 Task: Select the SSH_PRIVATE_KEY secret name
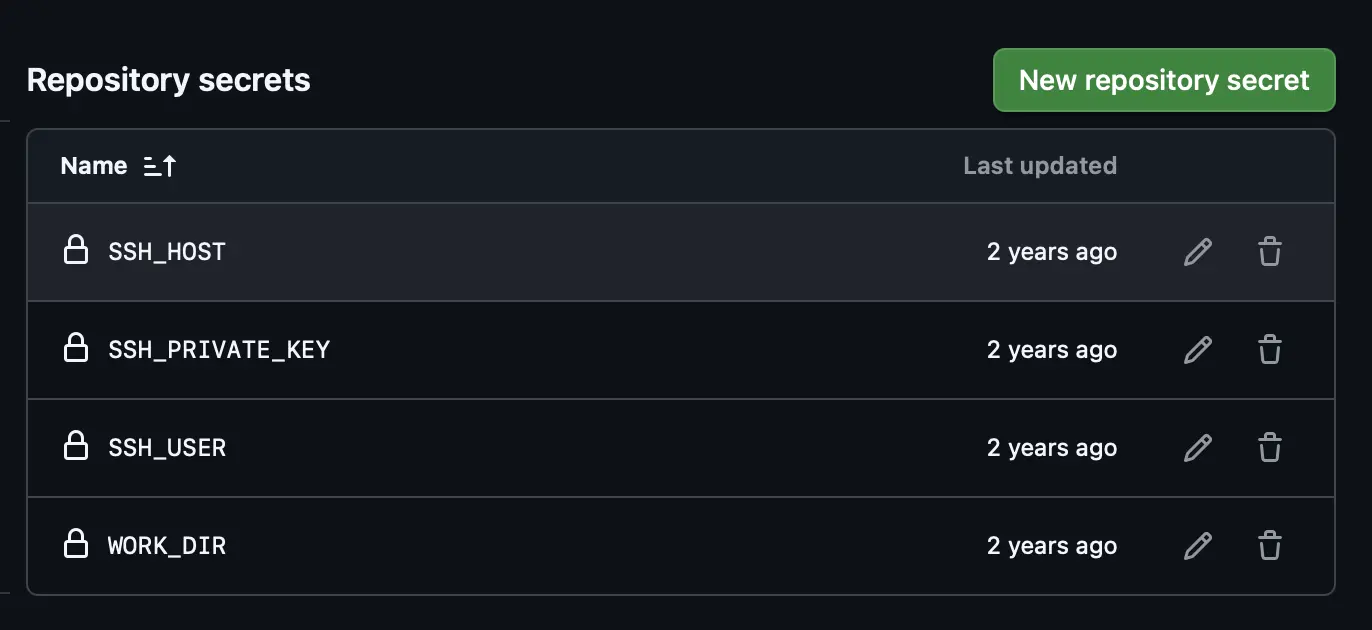click(219, 350)
